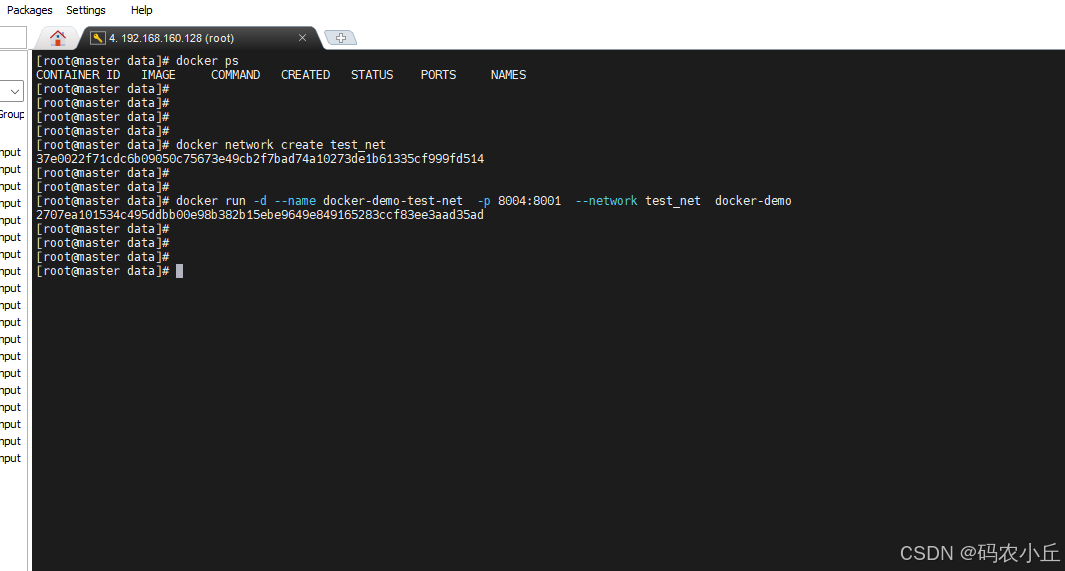The image size is (1065, 571).
Task: Go to the Home tab
Action: tap(58, 38)
